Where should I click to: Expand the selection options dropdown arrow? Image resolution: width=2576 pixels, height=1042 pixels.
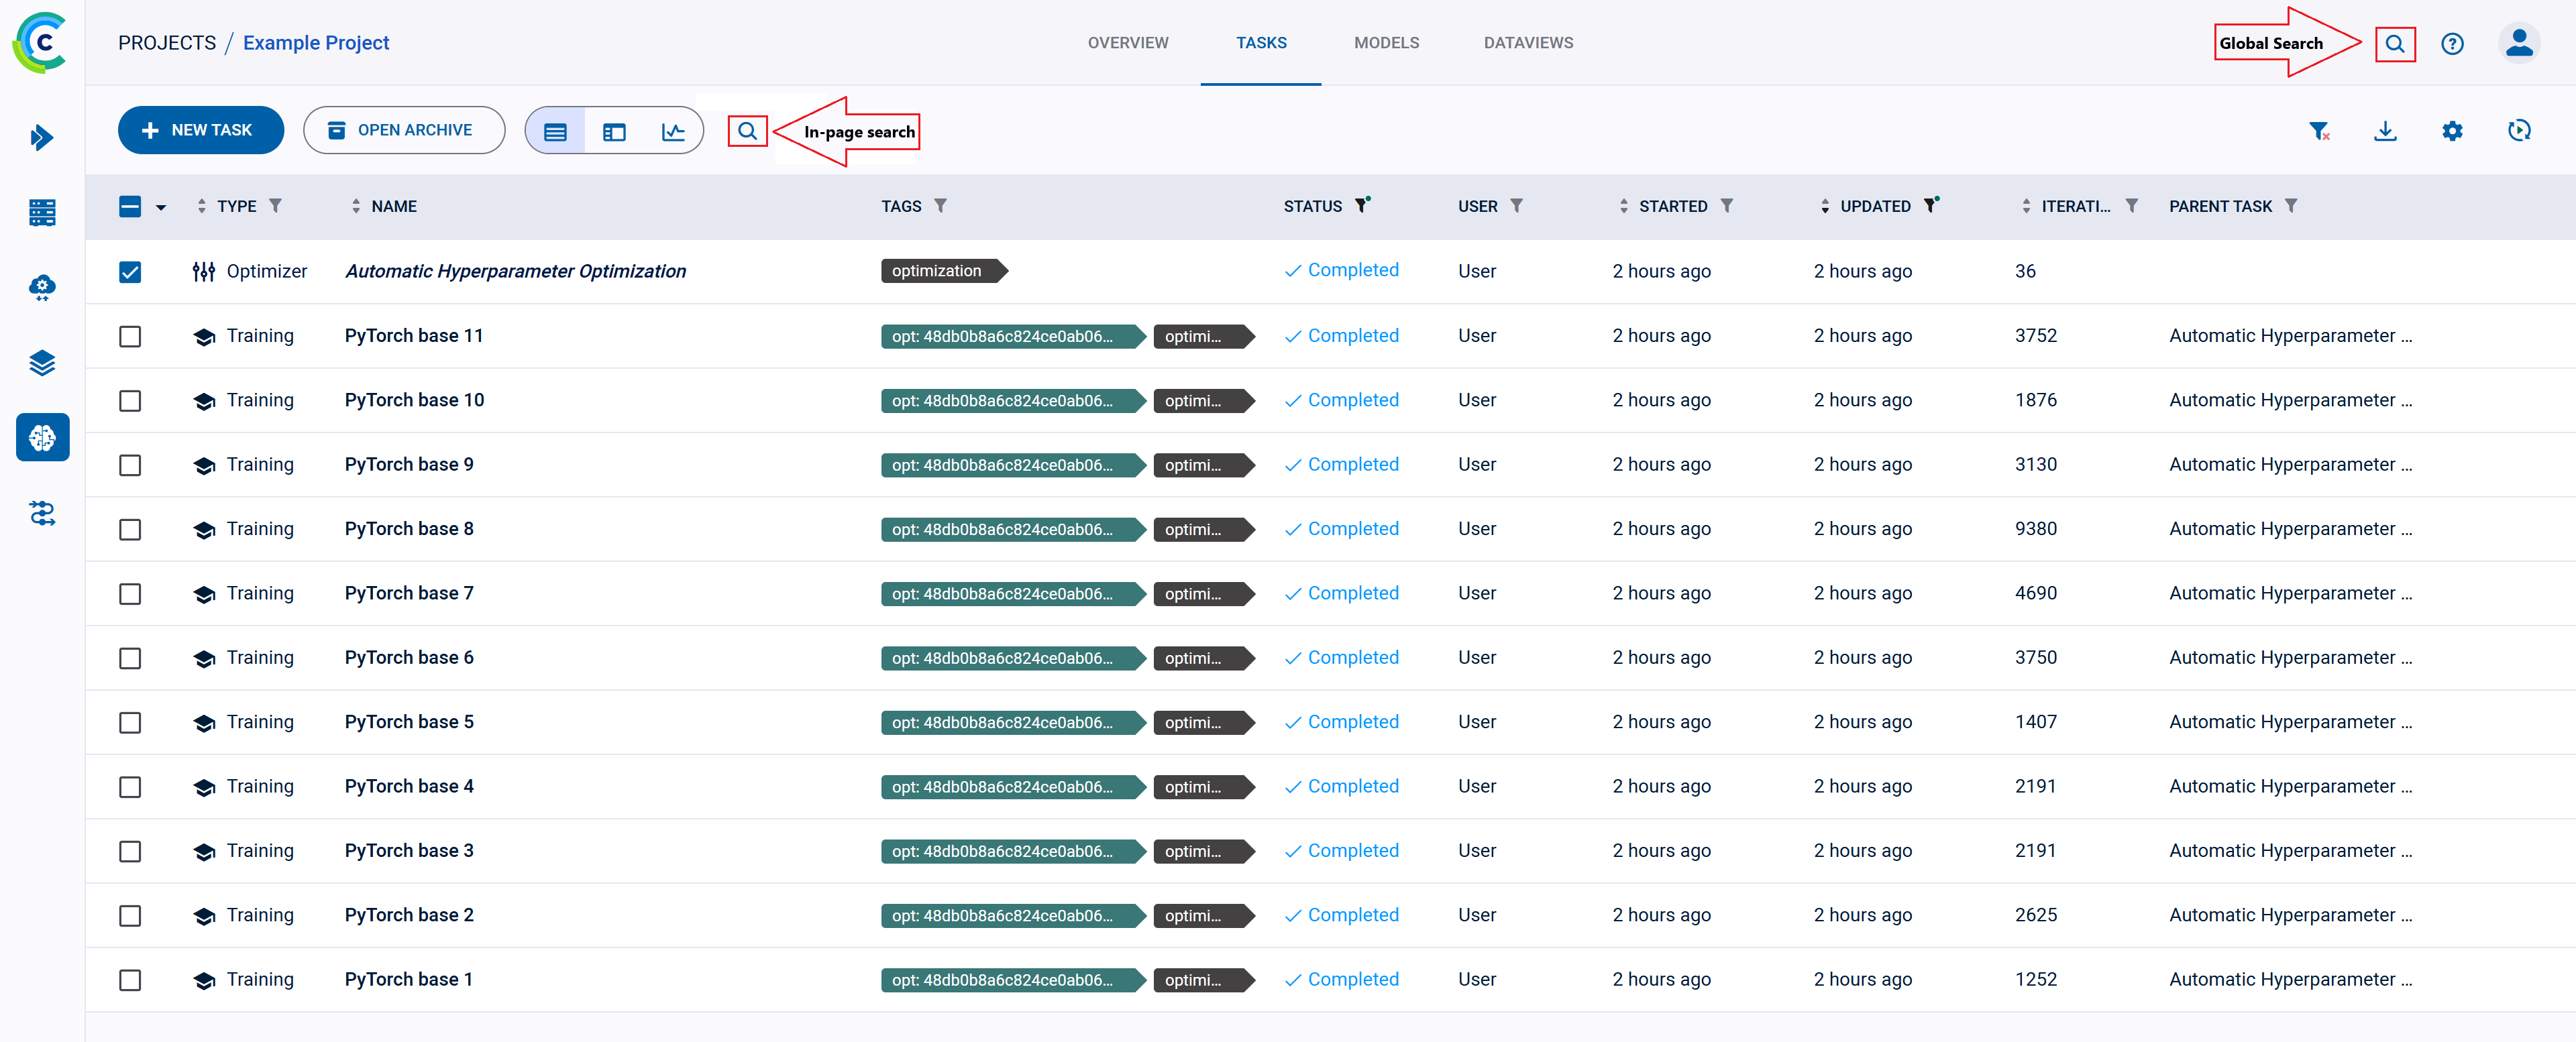click(162, 207)
